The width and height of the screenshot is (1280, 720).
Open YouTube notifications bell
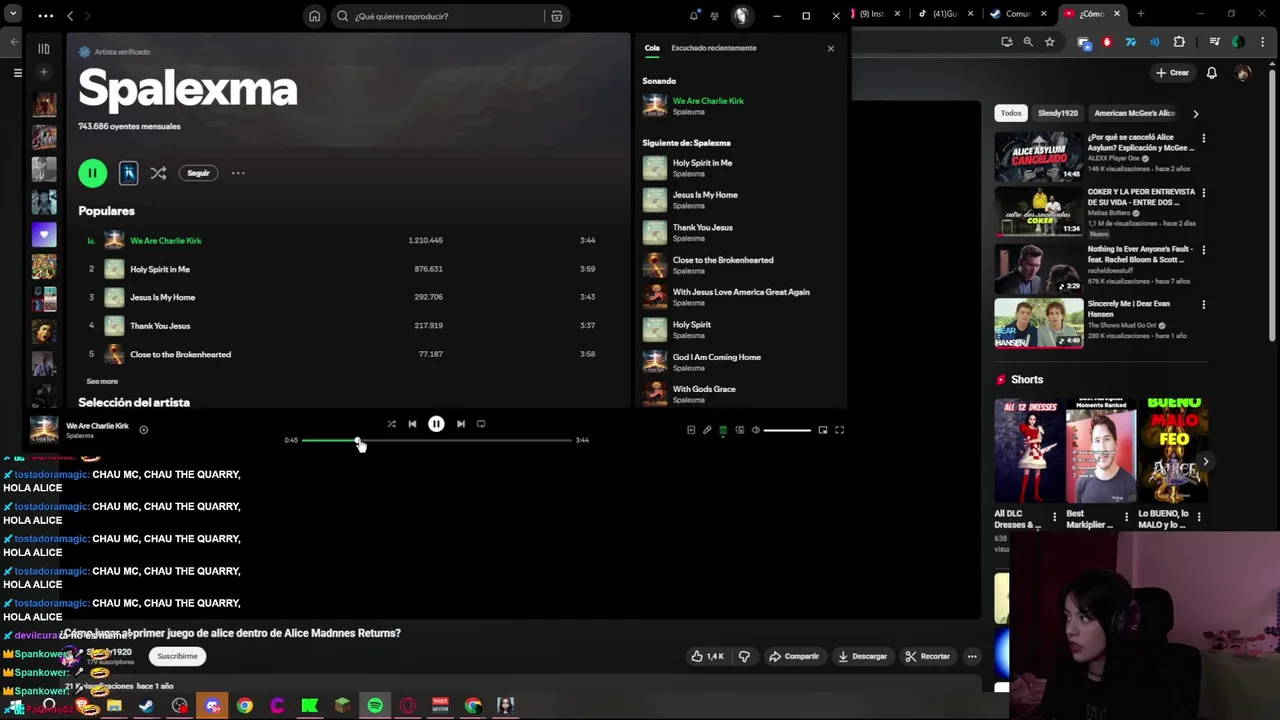coord(1211,73)
